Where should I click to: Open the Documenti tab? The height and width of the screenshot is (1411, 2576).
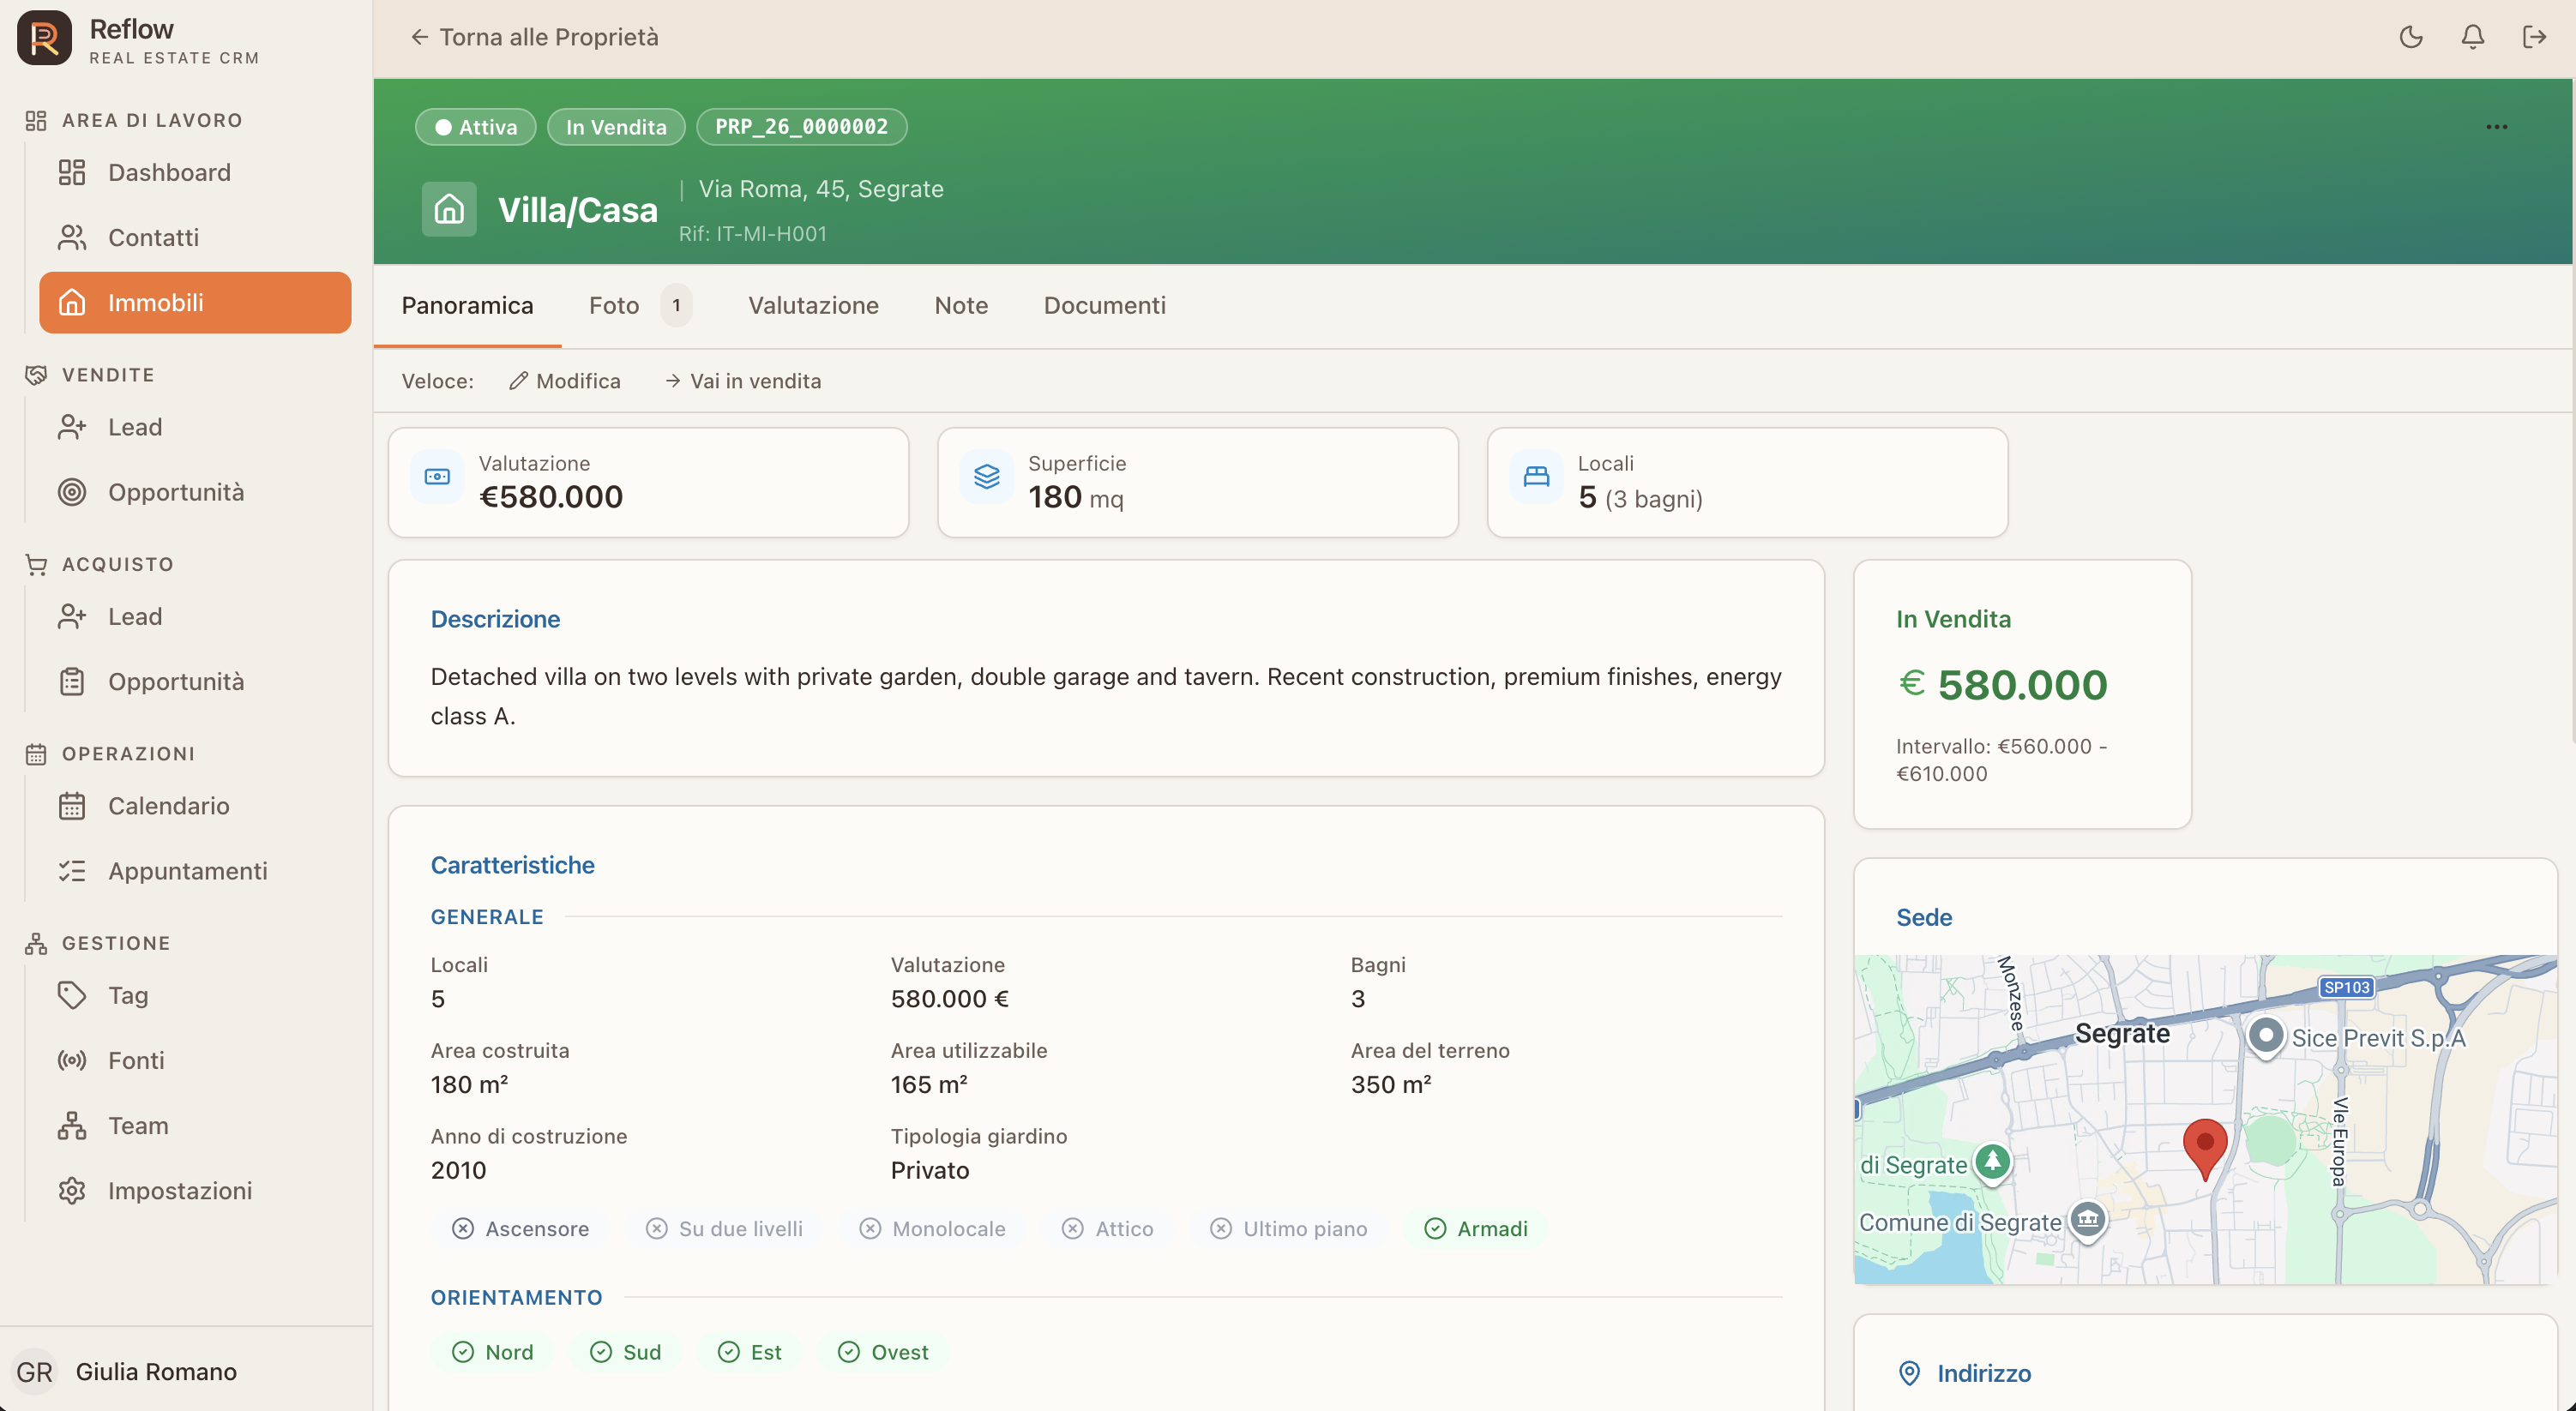(1104, 305)
